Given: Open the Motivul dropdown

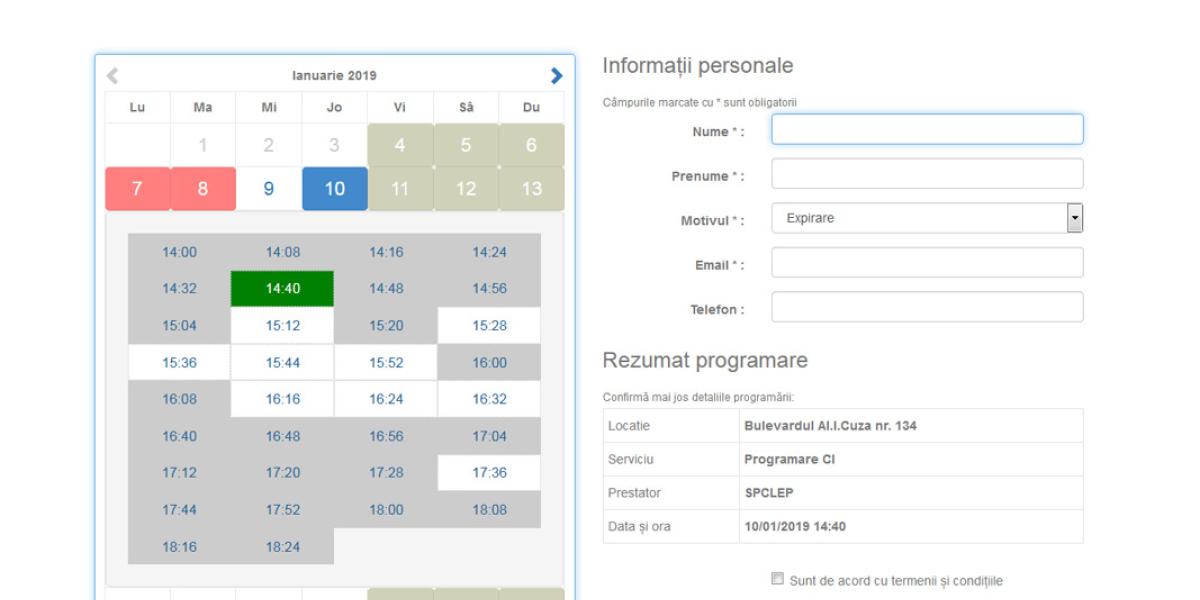Looking at the screenshot, I should pos(926,218).
